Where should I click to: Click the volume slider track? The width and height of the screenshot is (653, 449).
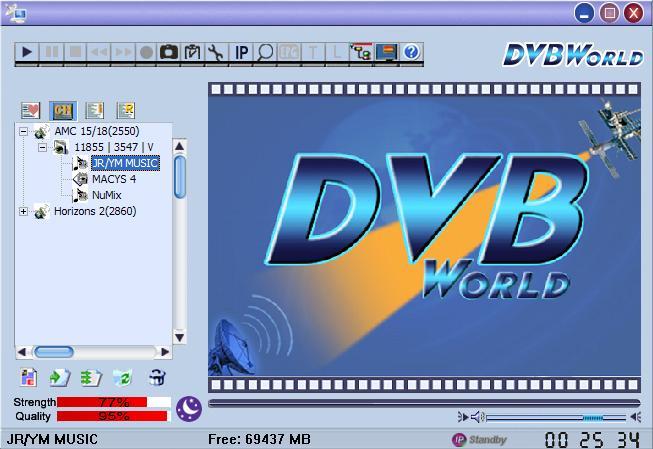tap(556, 417)
